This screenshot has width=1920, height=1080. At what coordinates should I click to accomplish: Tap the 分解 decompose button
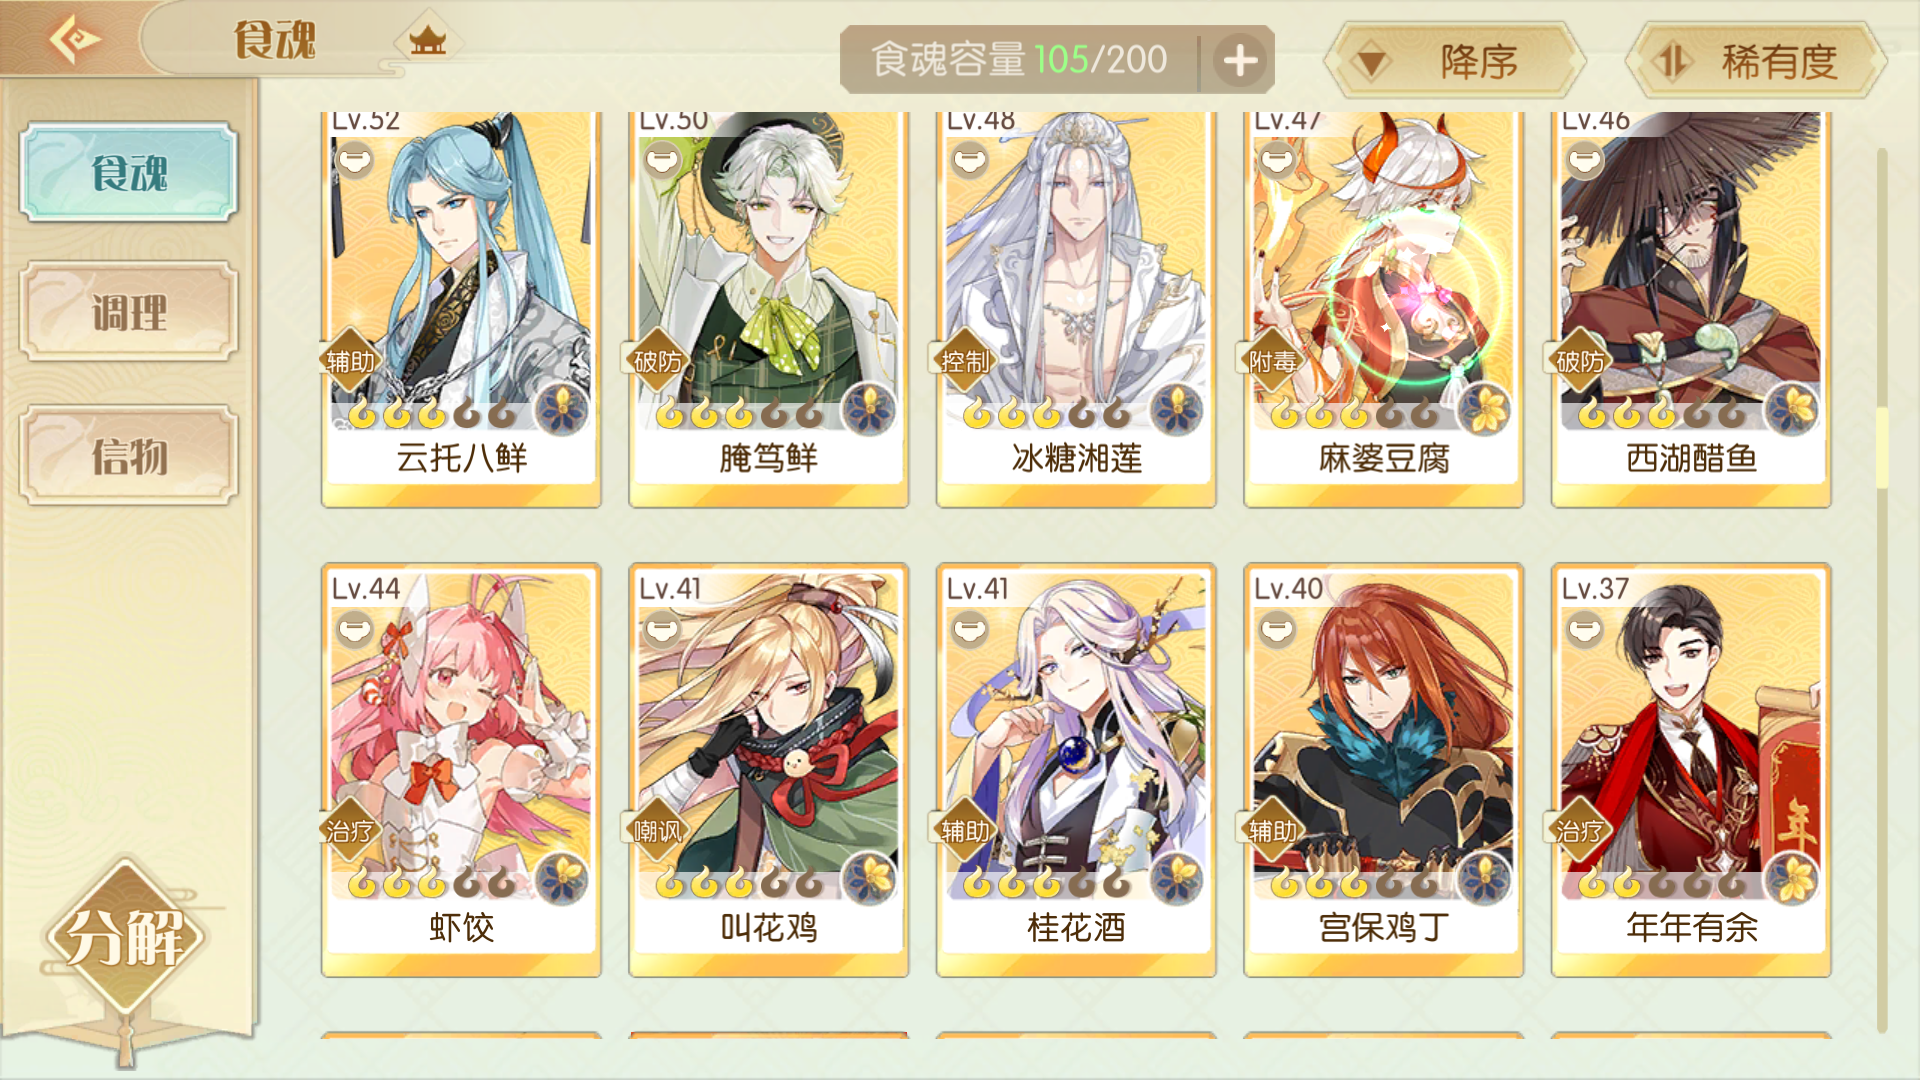point(125,938)
